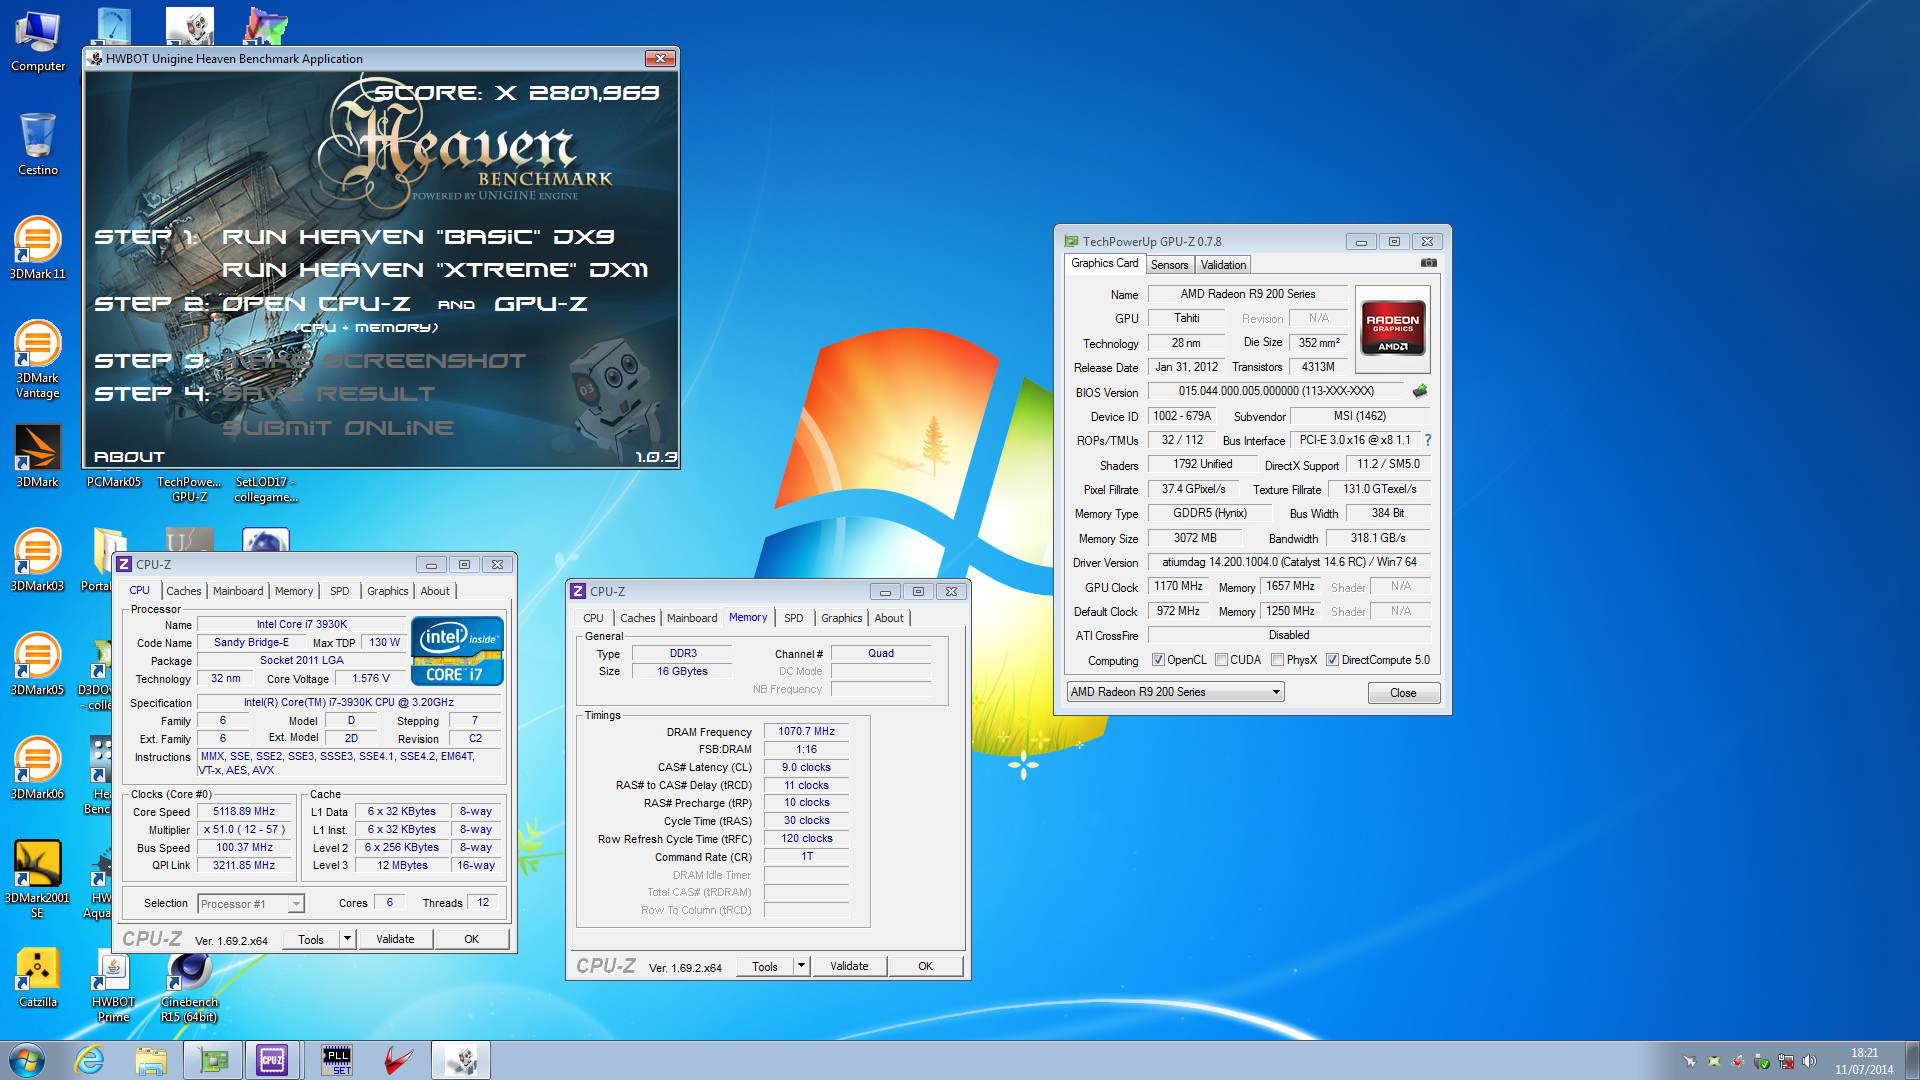Open the AMD Radeon R9 200 Series dropdown
The height and width of the screenshot is (1080, 1920).
click(x=1175, y=692)
